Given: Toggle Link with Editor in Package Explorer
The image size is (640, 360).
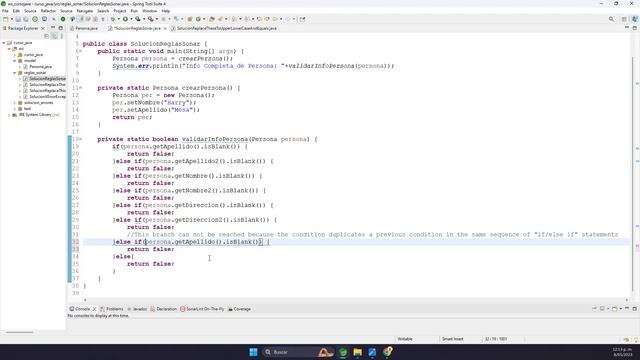Looking at the screenshot, I should [54, 36].
